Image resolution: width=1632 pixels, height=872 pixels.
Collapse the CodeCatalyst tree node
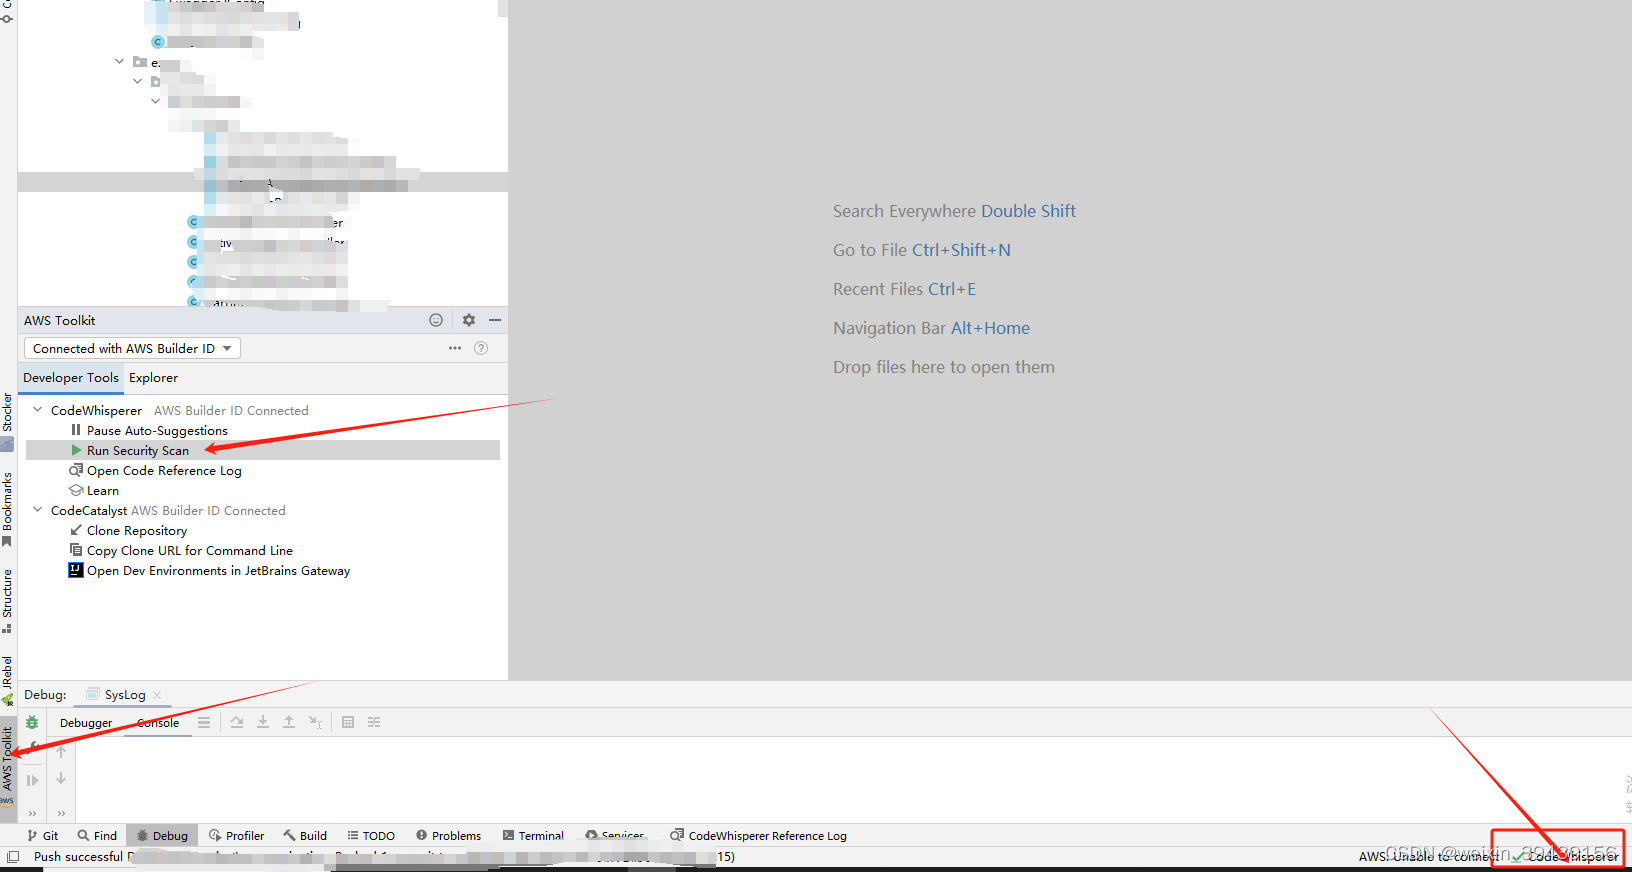tap(38, 510)
